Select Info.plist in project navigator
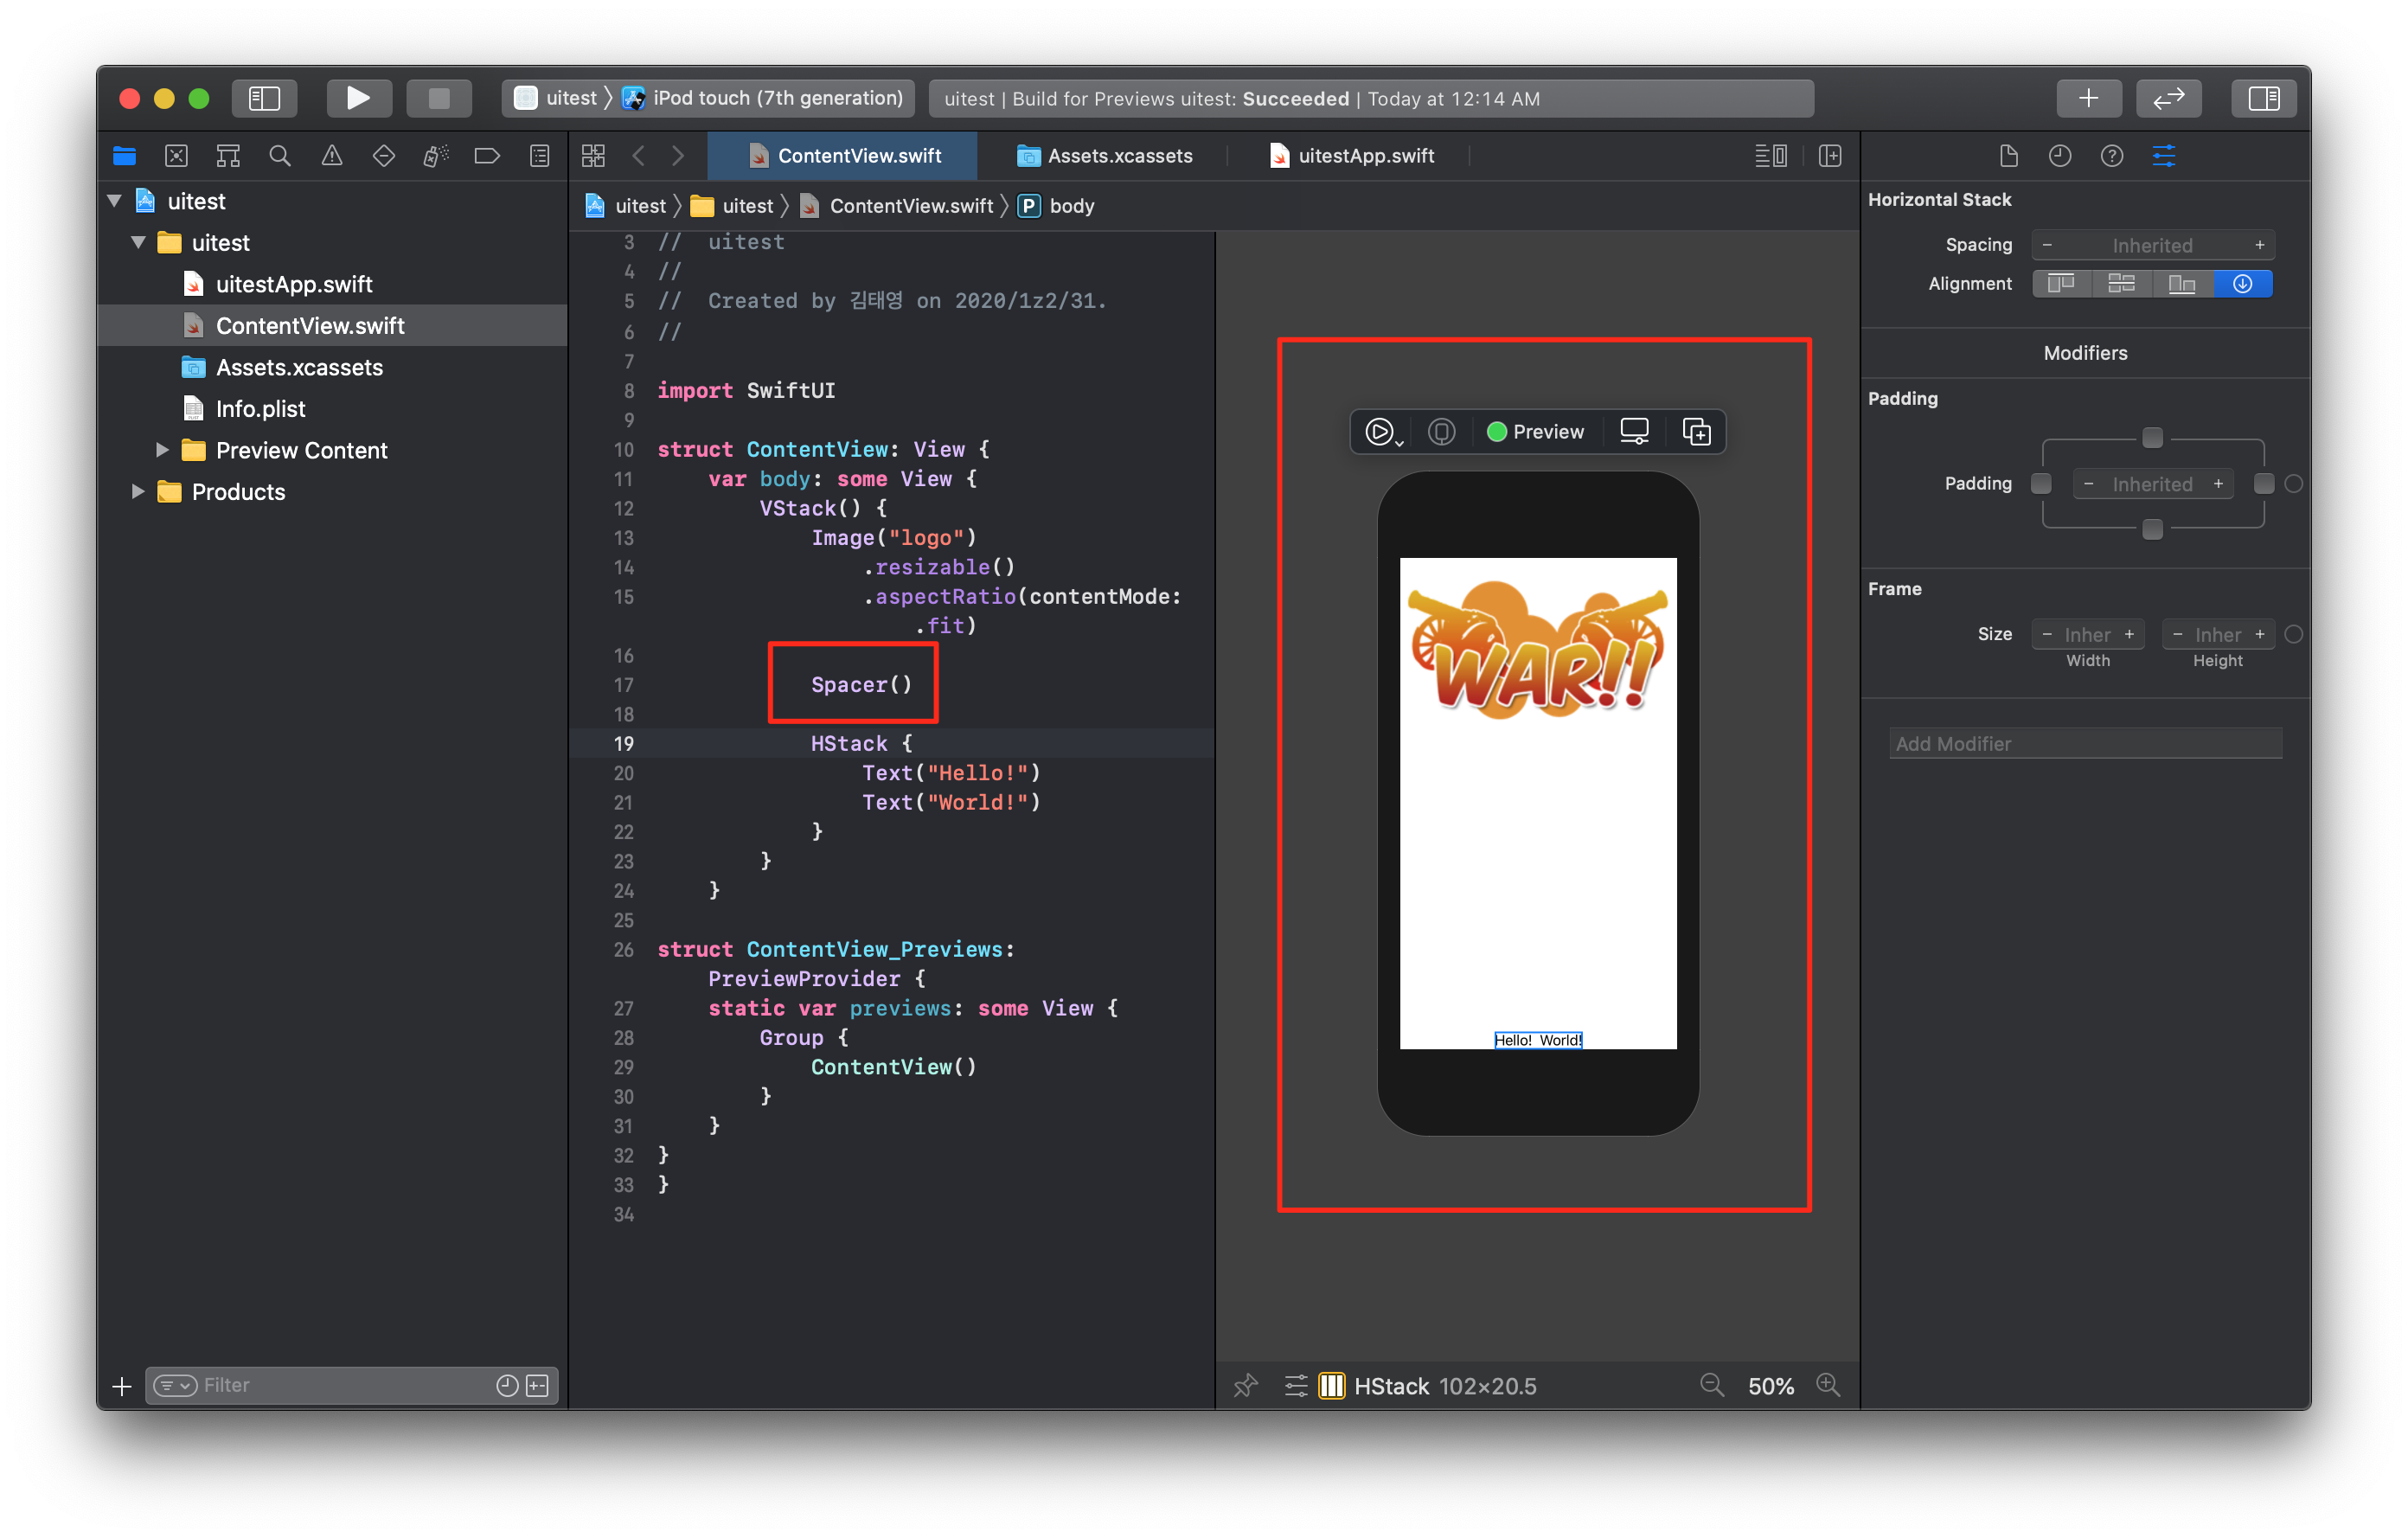 click(260, 409)
